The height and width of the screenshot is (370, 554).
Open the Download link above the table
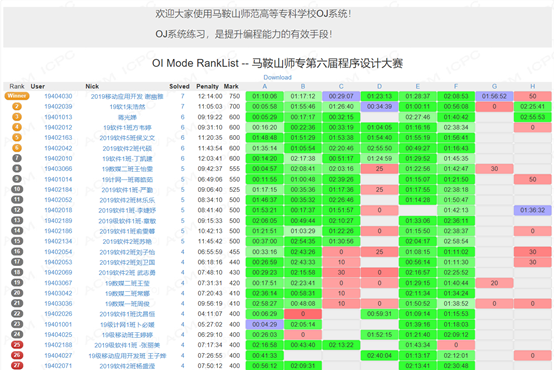(x=277, y=77)
